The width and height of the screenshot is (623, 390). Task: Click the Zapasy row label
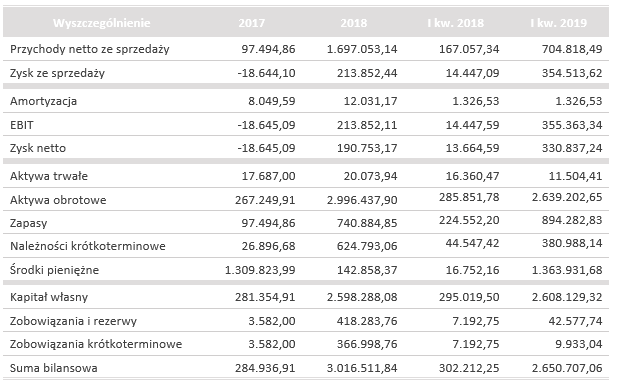pos(29,223)
